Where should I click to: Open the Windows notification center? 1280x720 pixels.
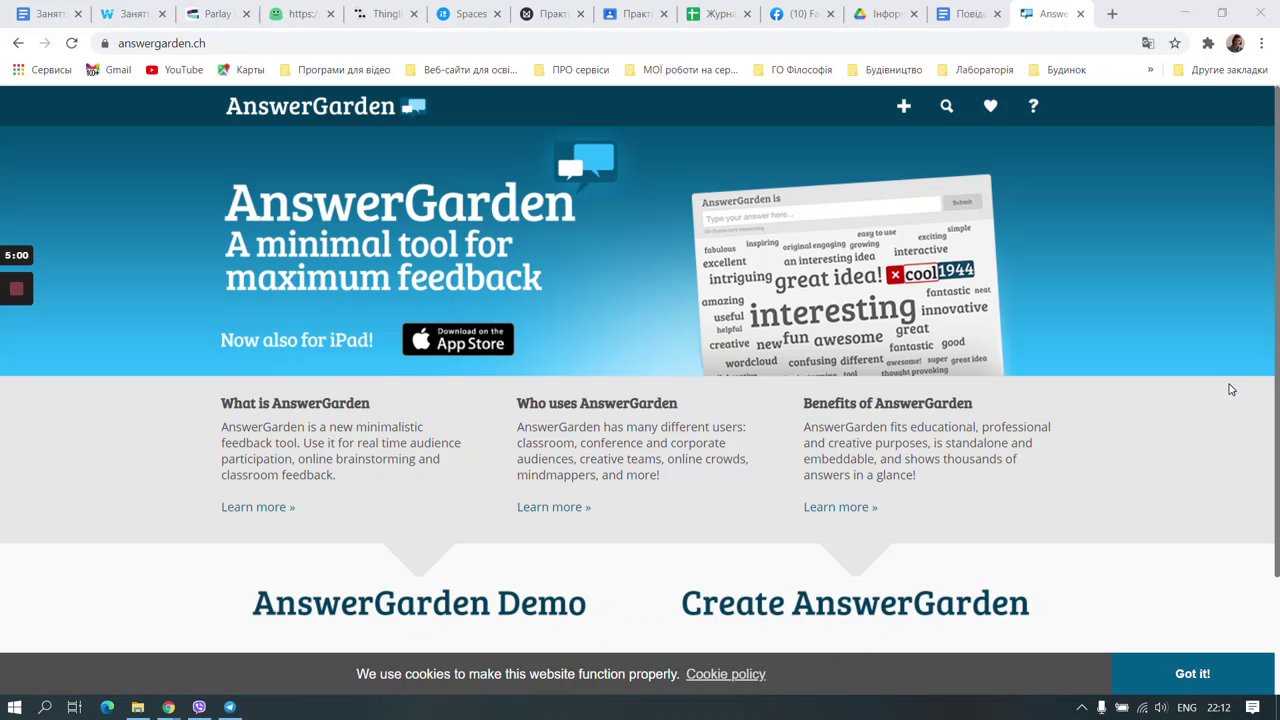(1252, 707)
